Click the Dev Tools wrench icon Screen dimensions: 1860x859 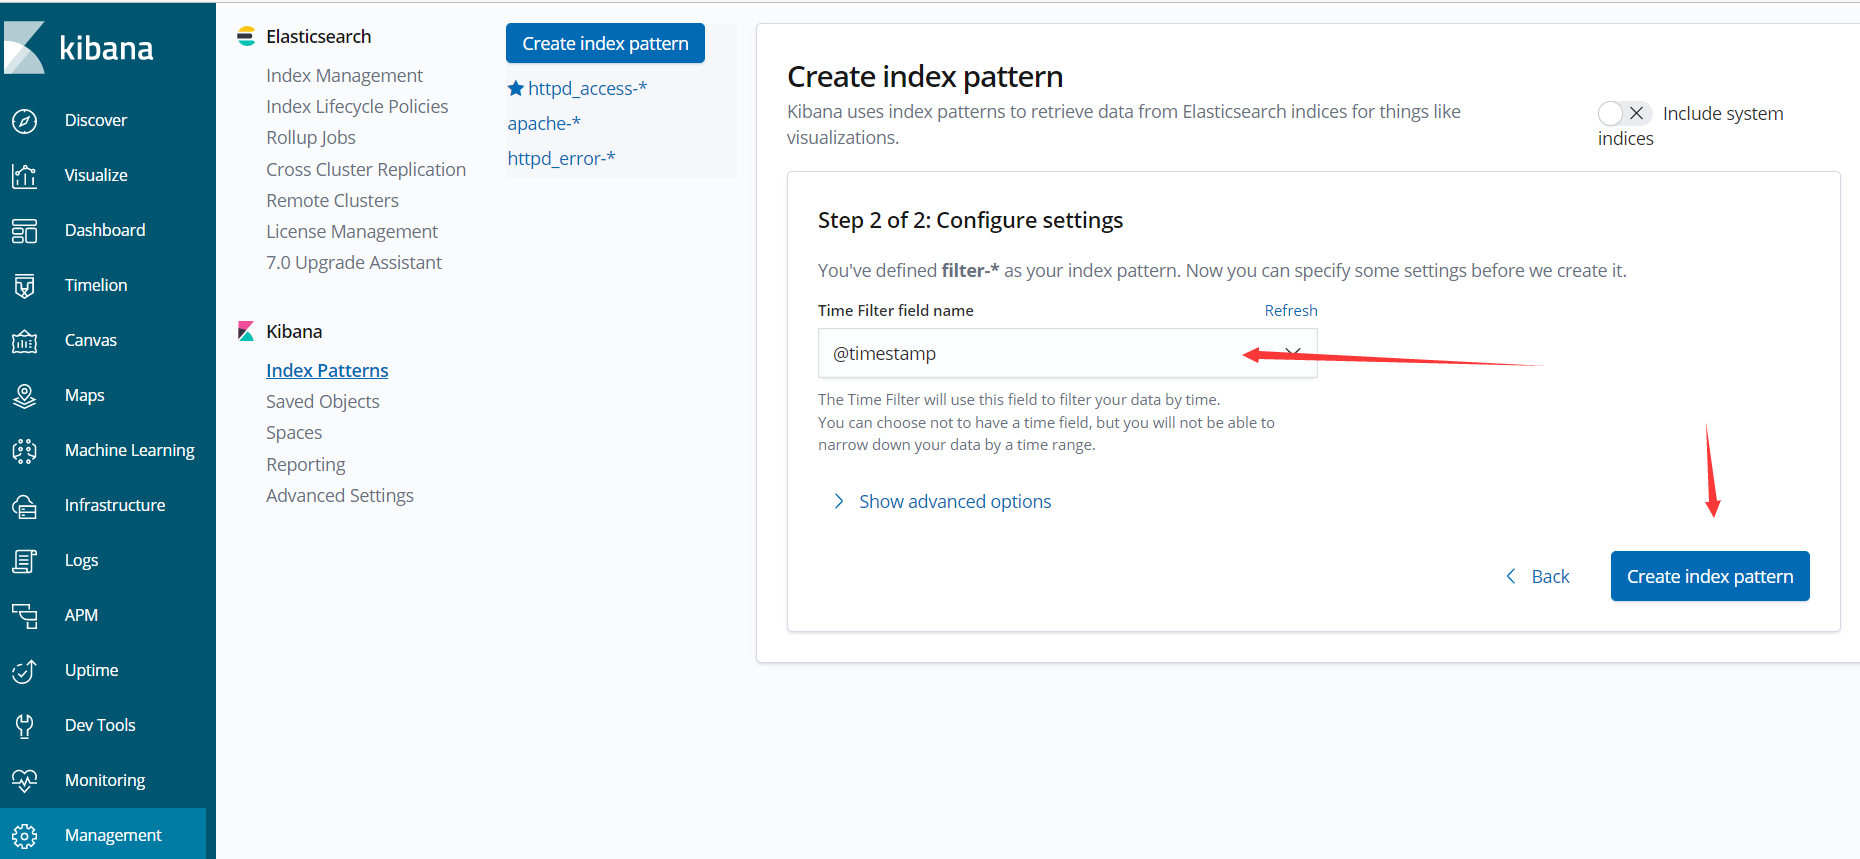pos(25,726)
